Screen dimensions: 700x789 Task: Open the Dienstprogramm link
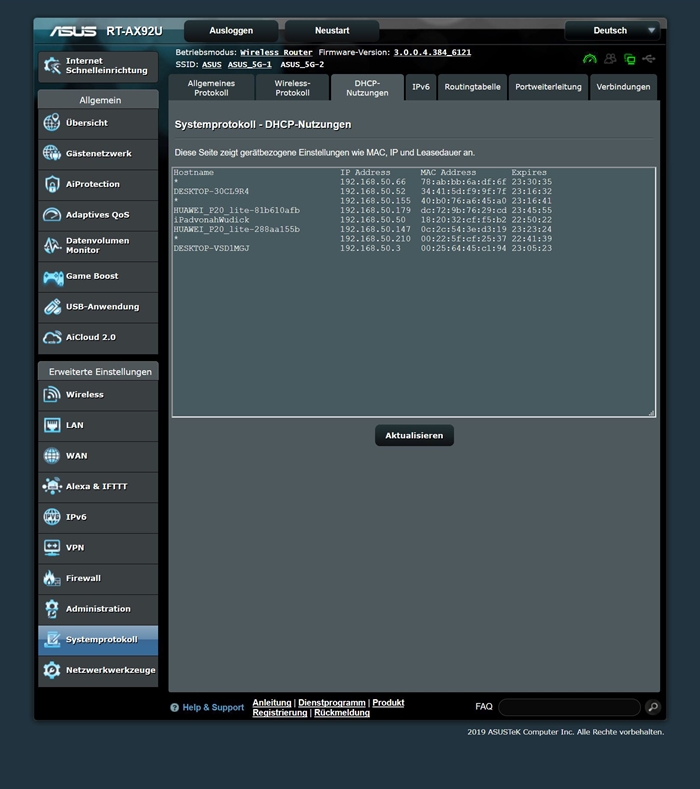pos(332,702)
